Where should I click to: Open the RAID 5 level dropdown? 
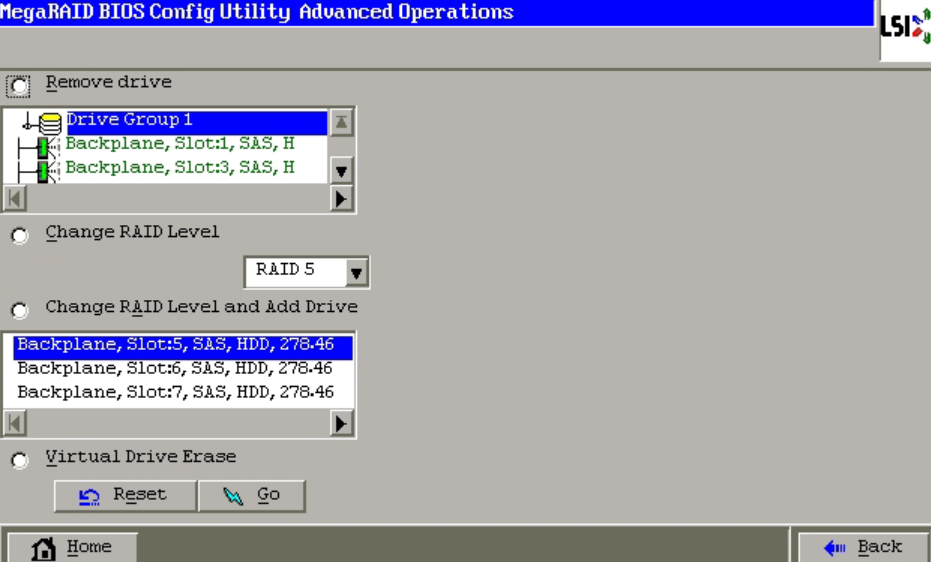pos(357,271)
